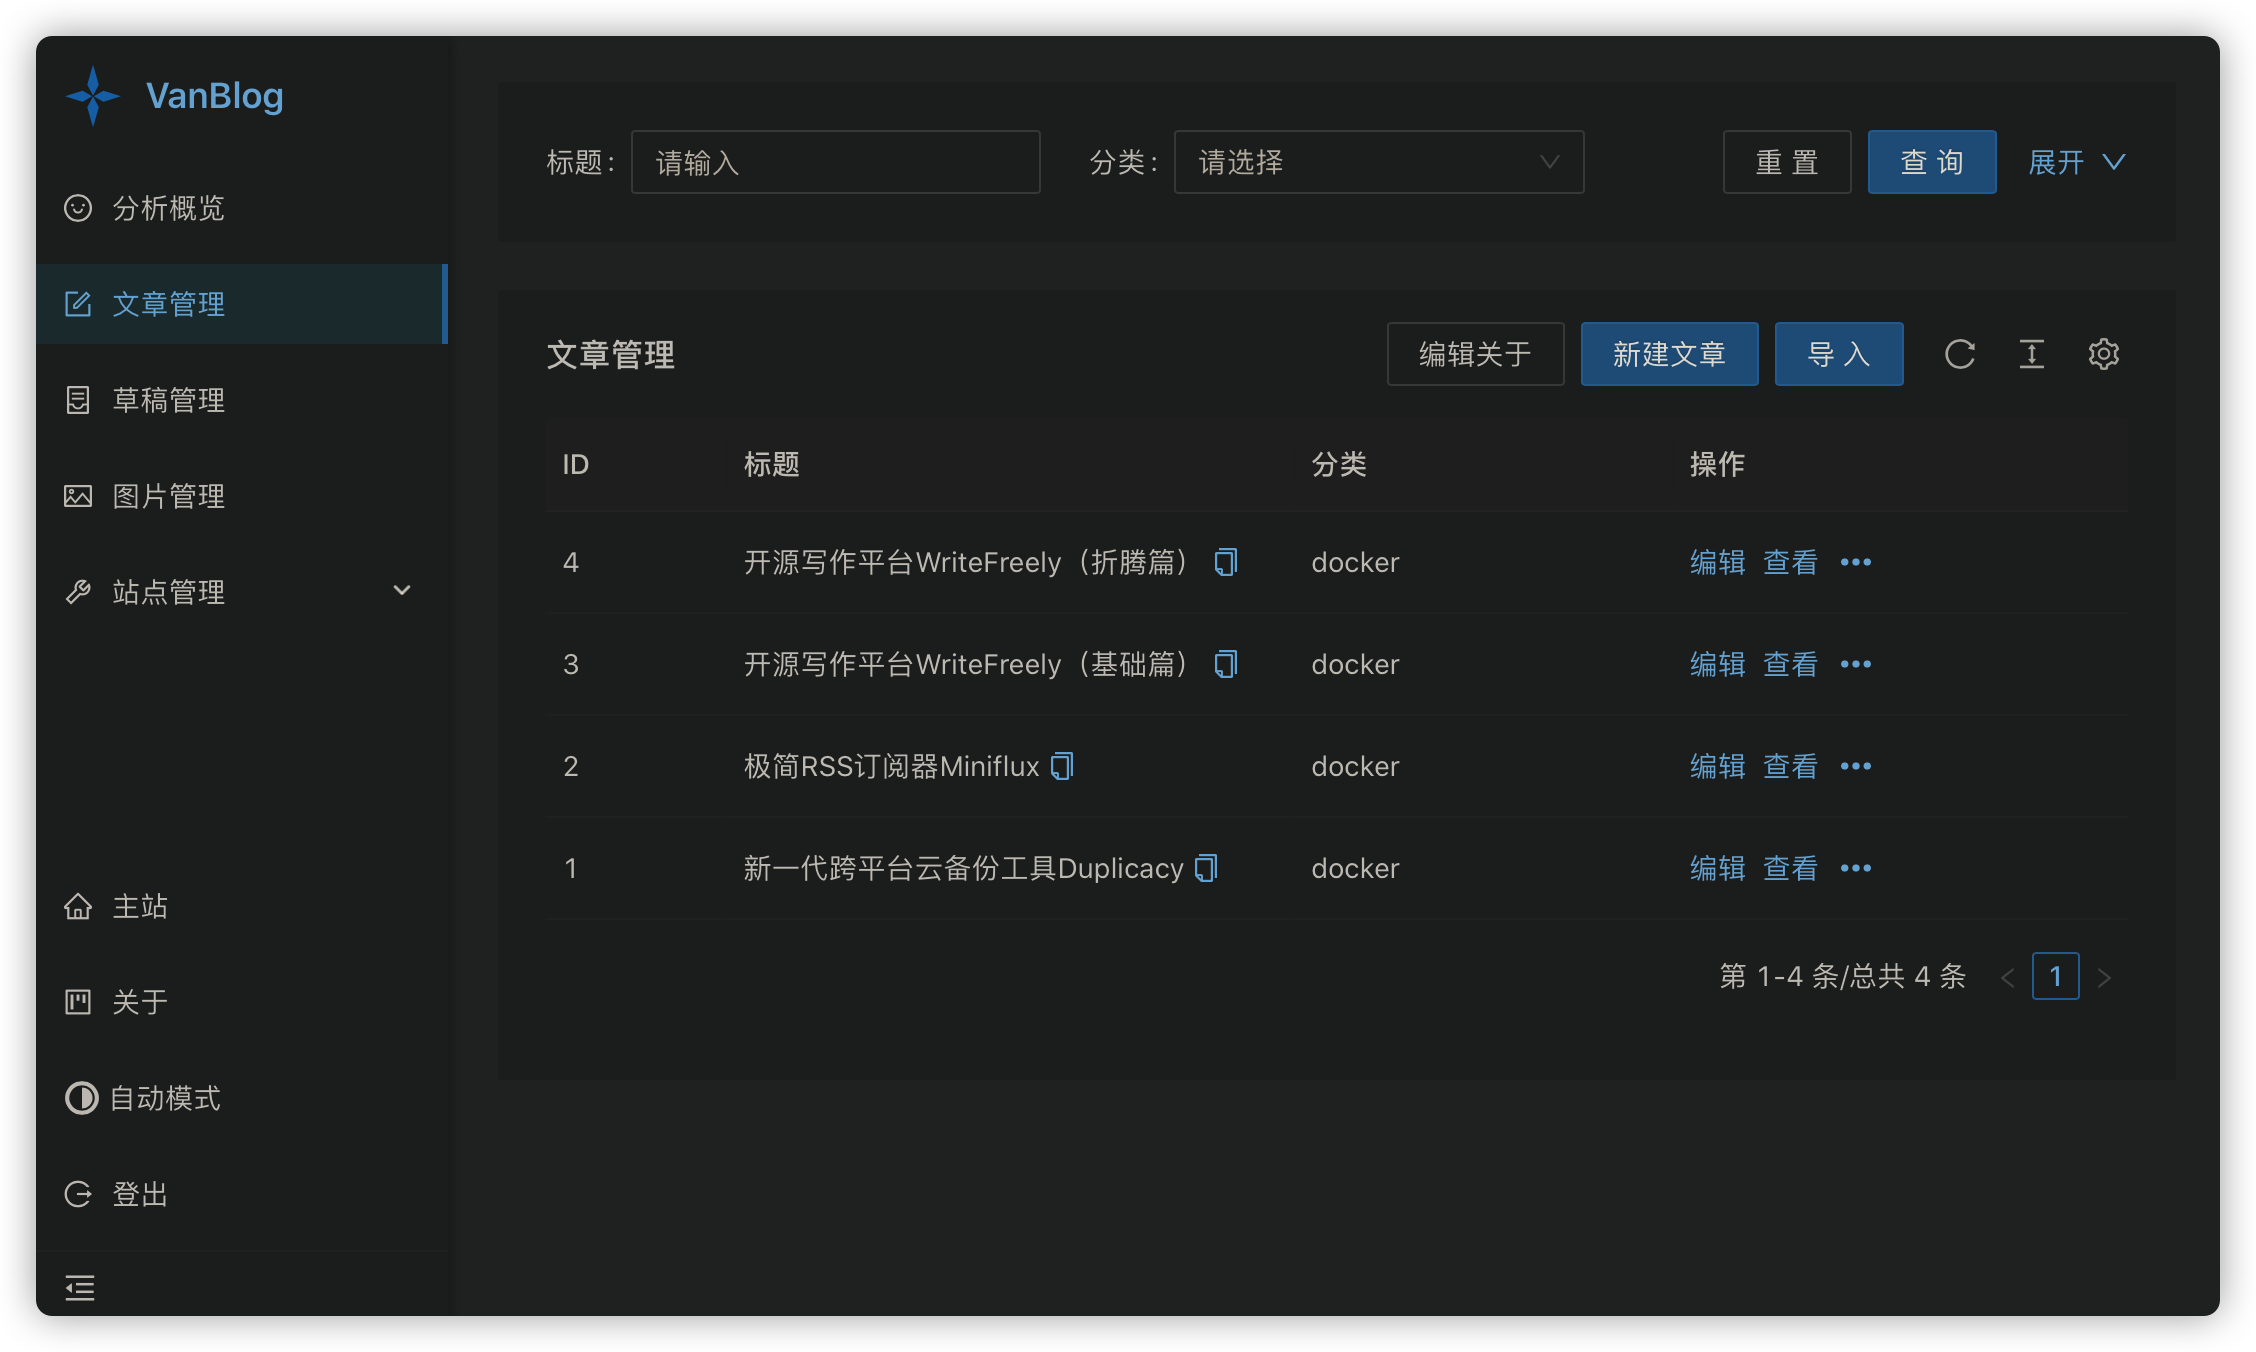This screenshot has height=1352, width=2256.
Task: Open the table density/row height icon
Action: [x=2031, y=354]
